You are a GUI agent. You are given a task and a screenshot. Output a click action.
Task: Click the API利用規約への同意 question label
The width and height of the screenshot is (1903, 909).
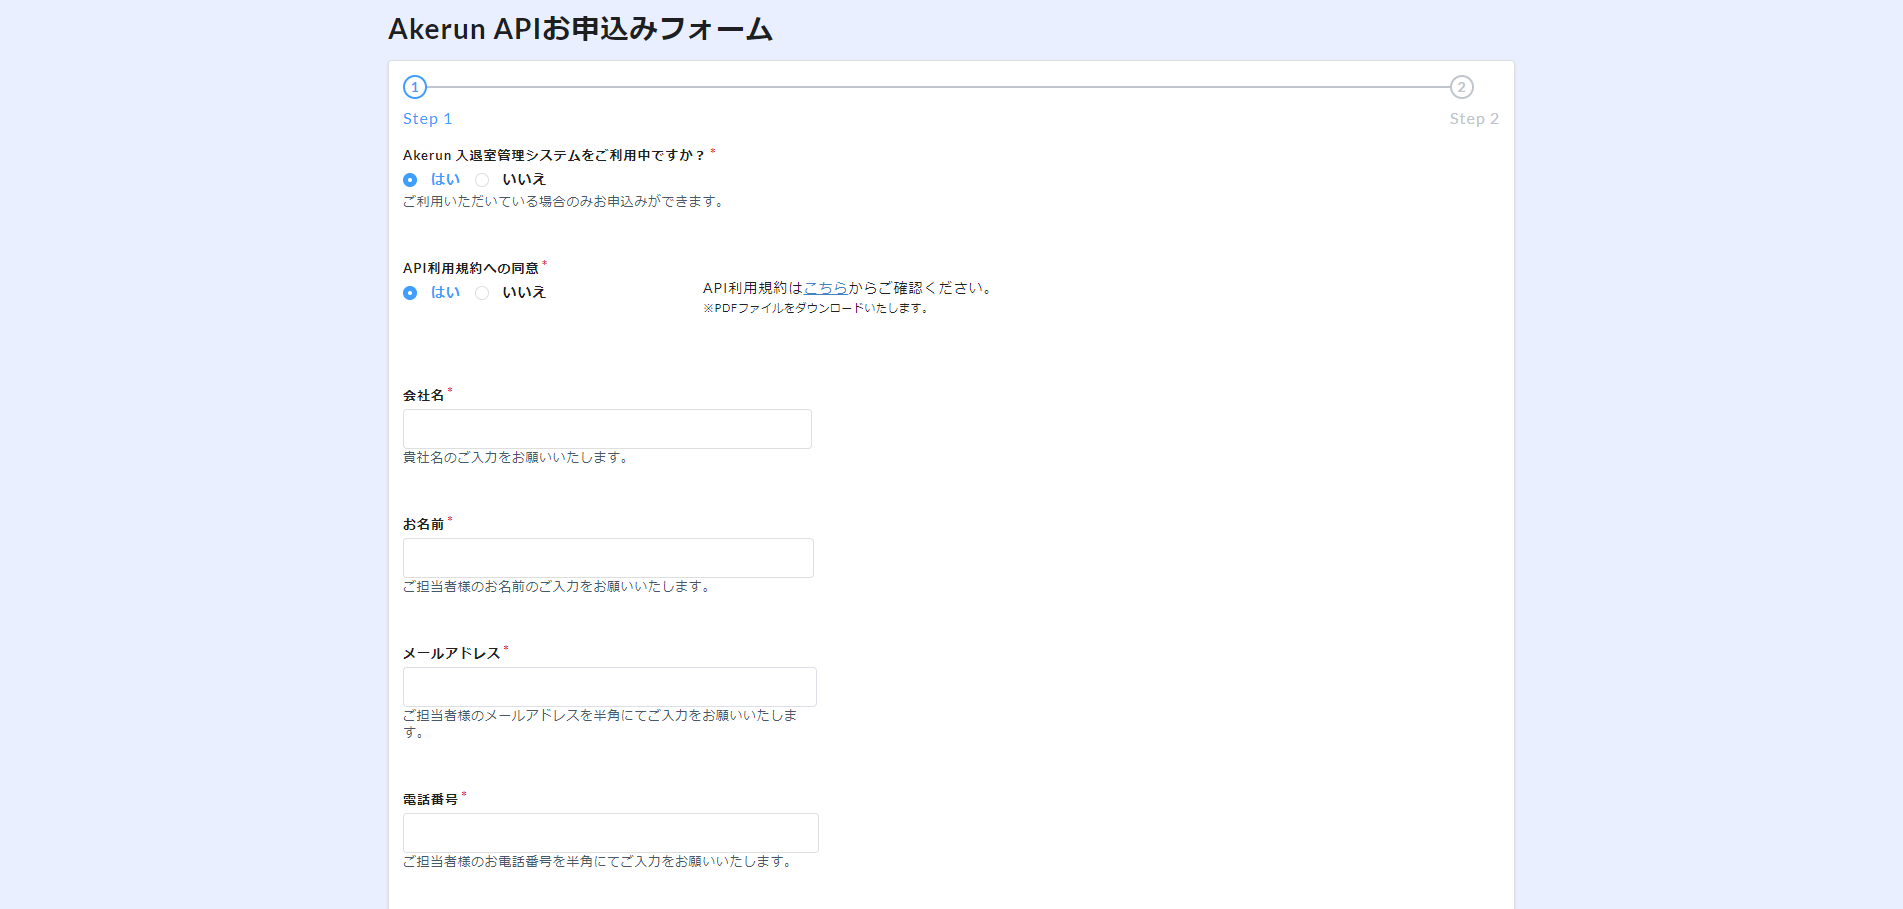coord(471,268)
